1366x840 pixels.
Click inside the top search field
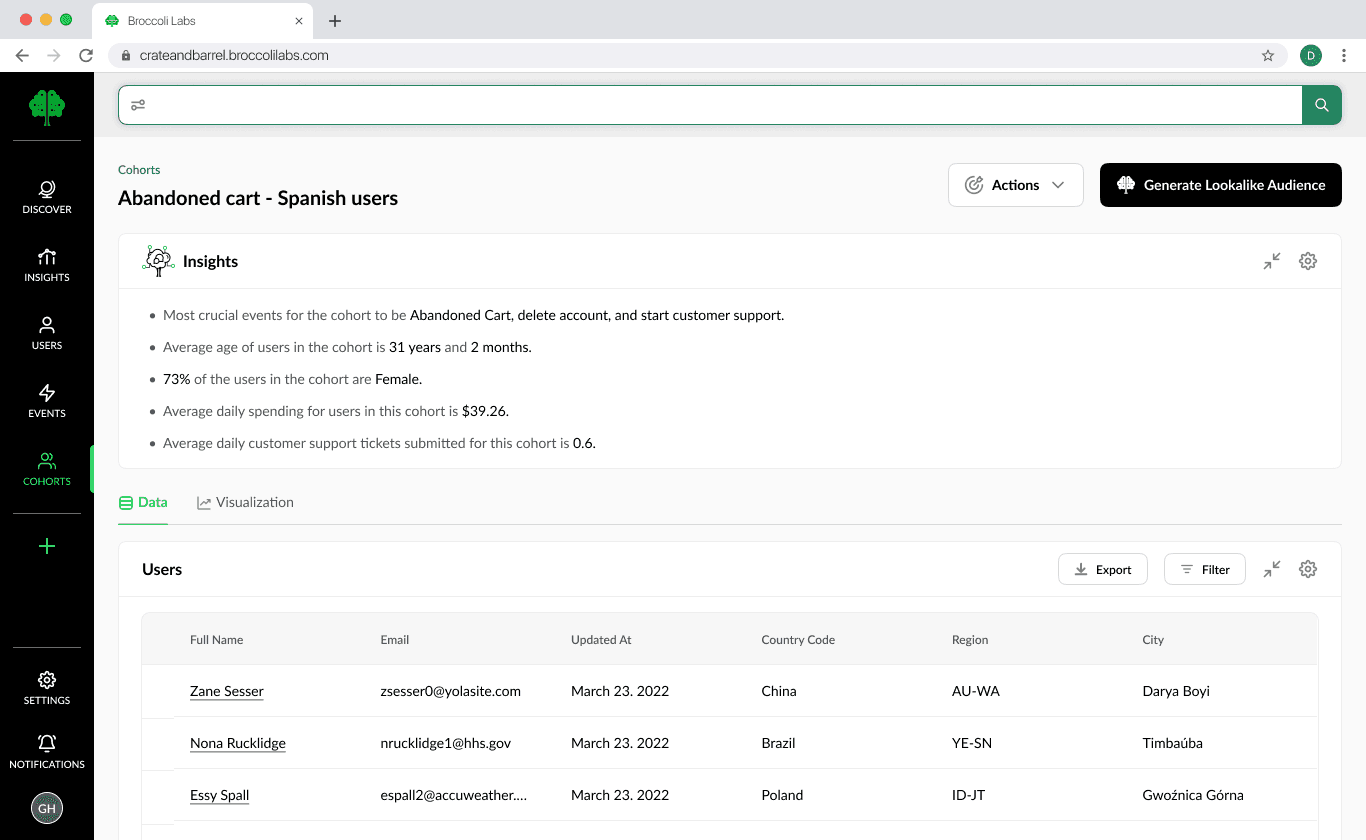click(710, 105)
